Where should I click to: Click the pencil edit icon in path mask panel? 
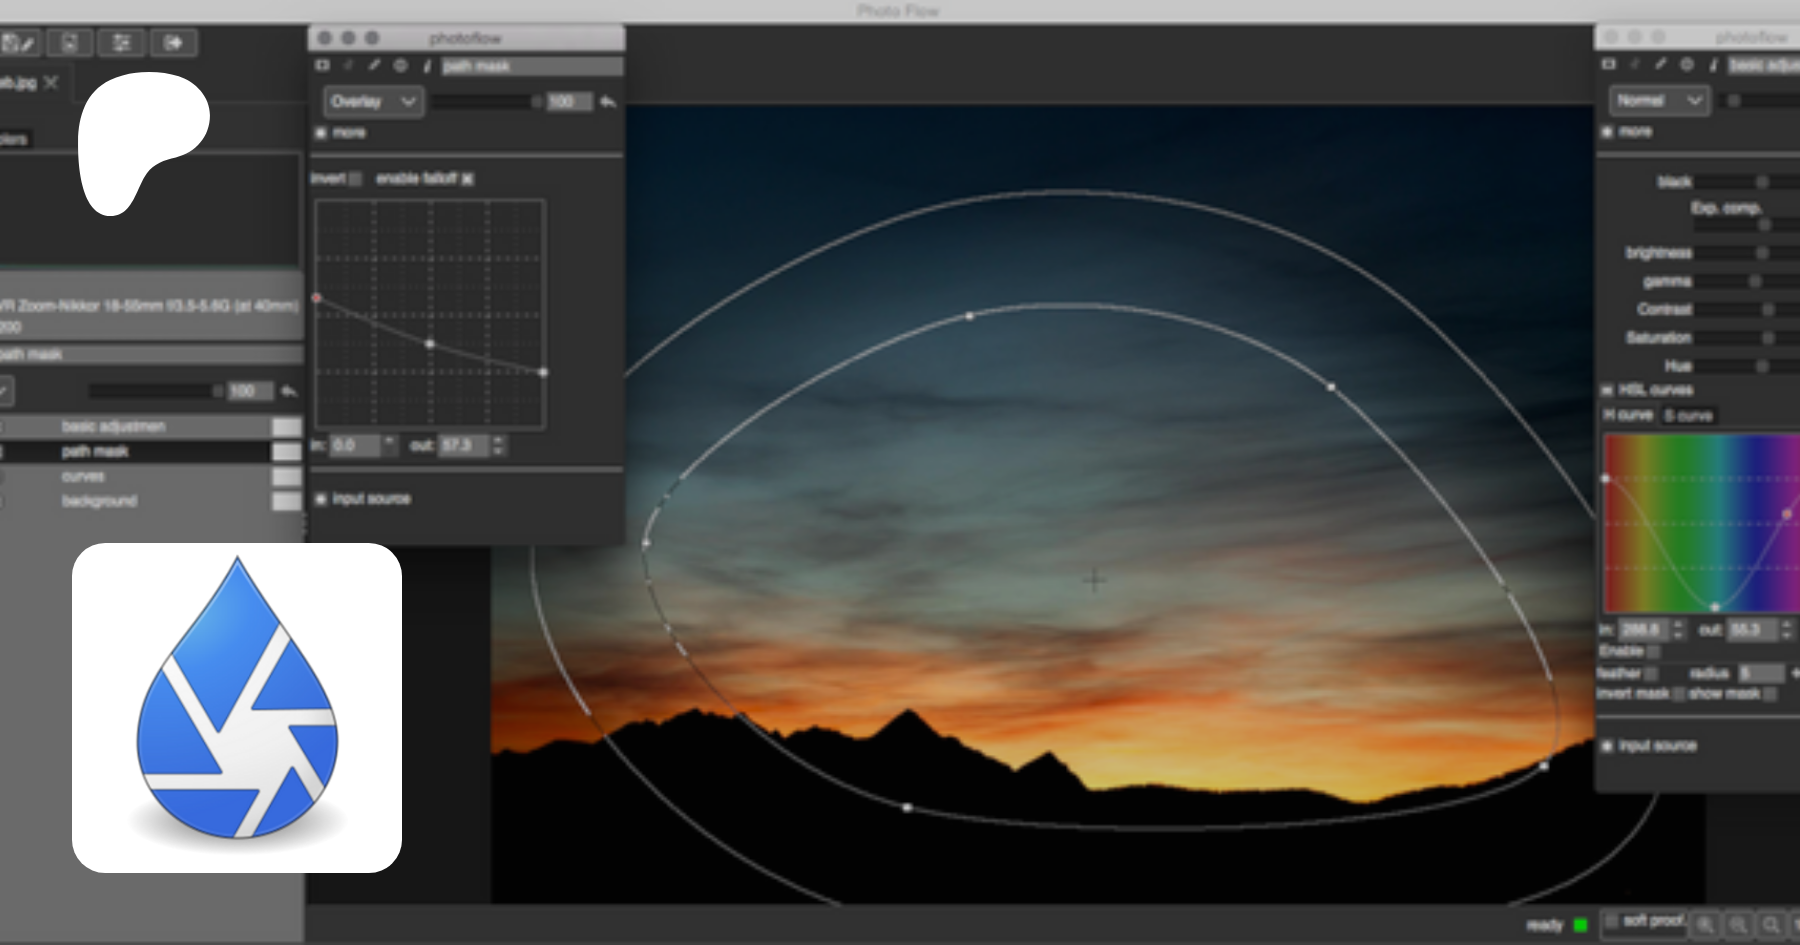[x=374, y=66]
